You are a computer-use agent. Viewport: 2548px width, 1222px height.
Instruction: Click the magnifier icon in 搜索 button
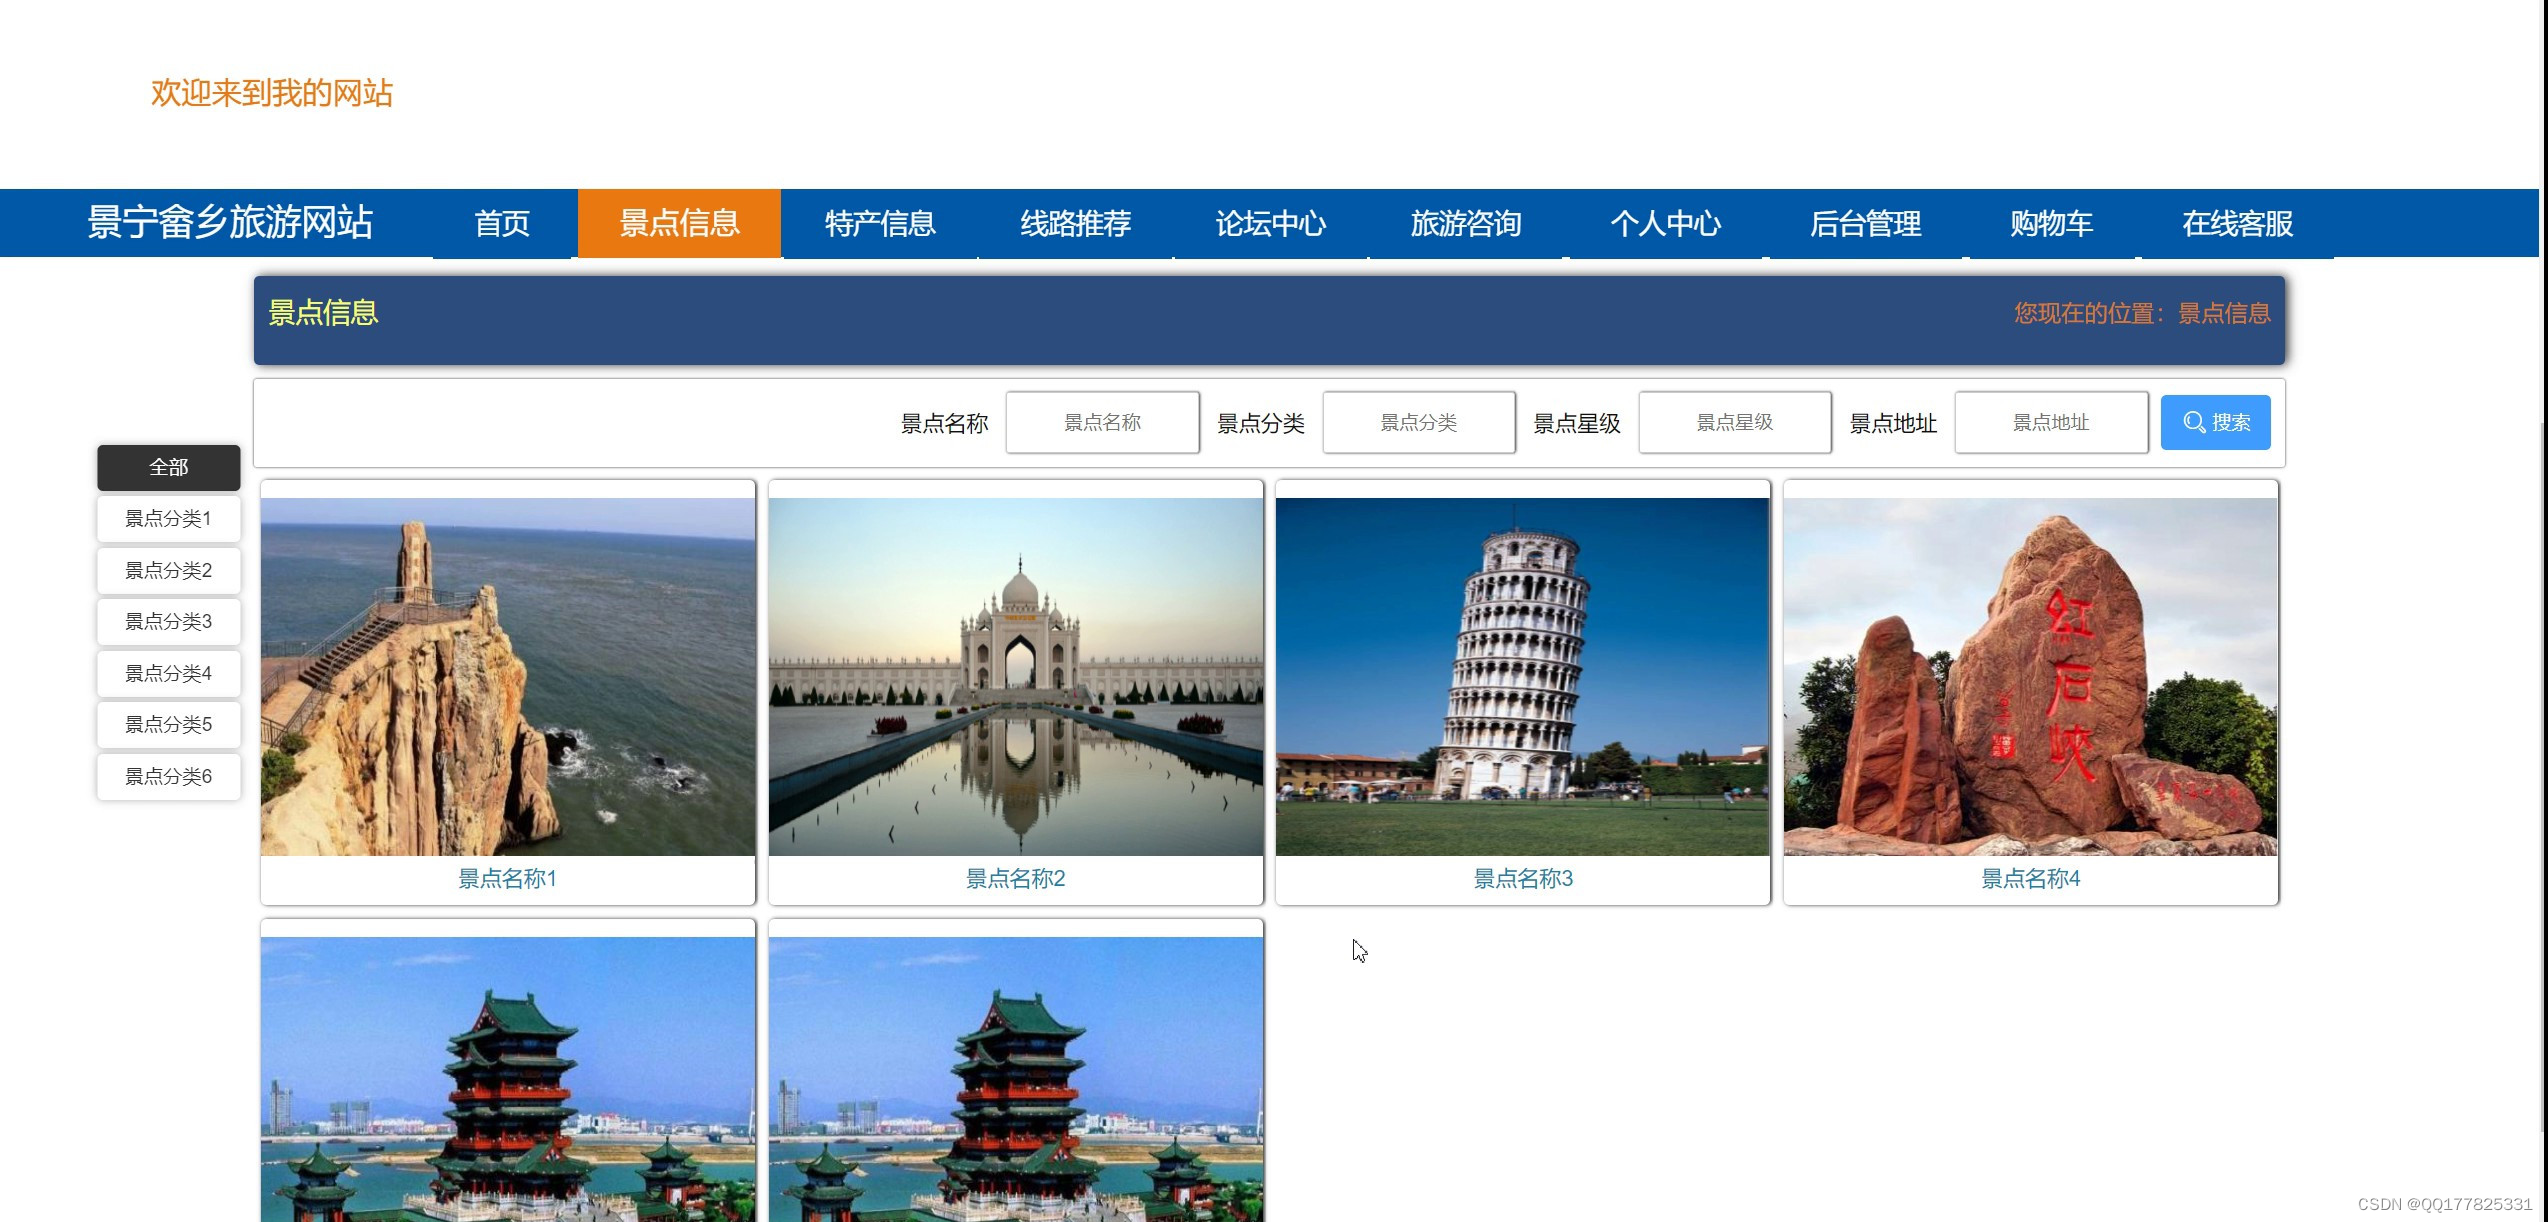click(x=2194, y=423)
